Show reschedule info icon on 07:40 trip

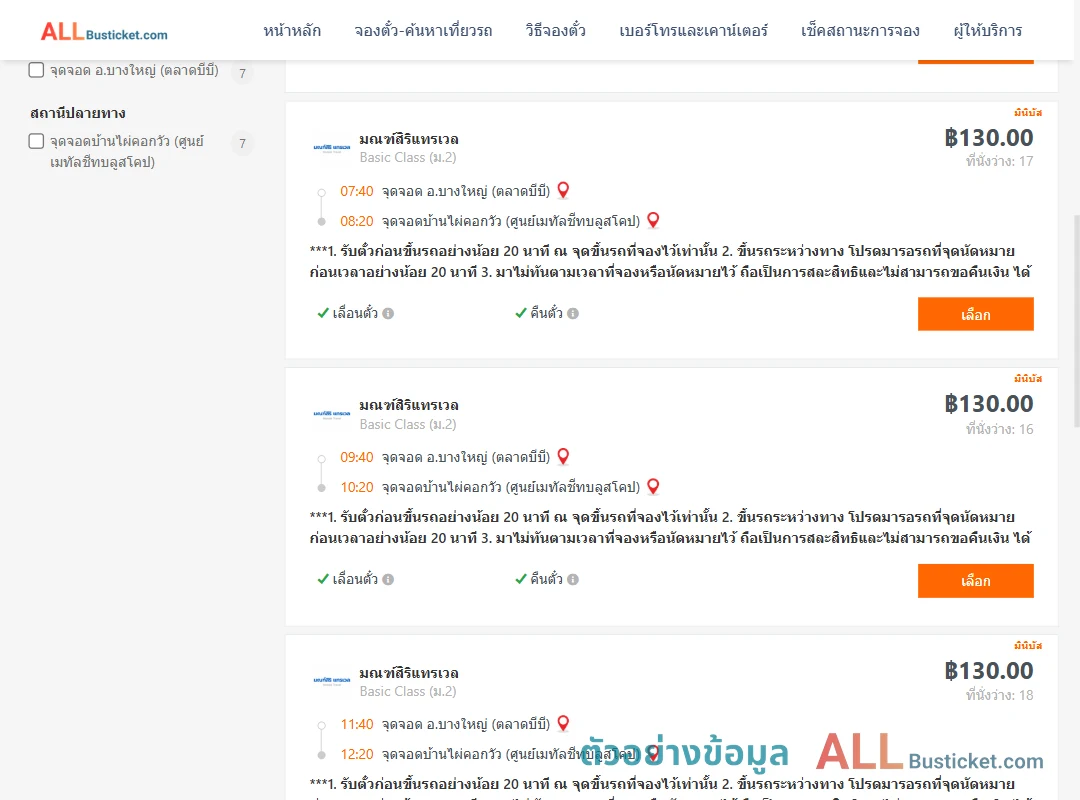(x=388, y=314)
